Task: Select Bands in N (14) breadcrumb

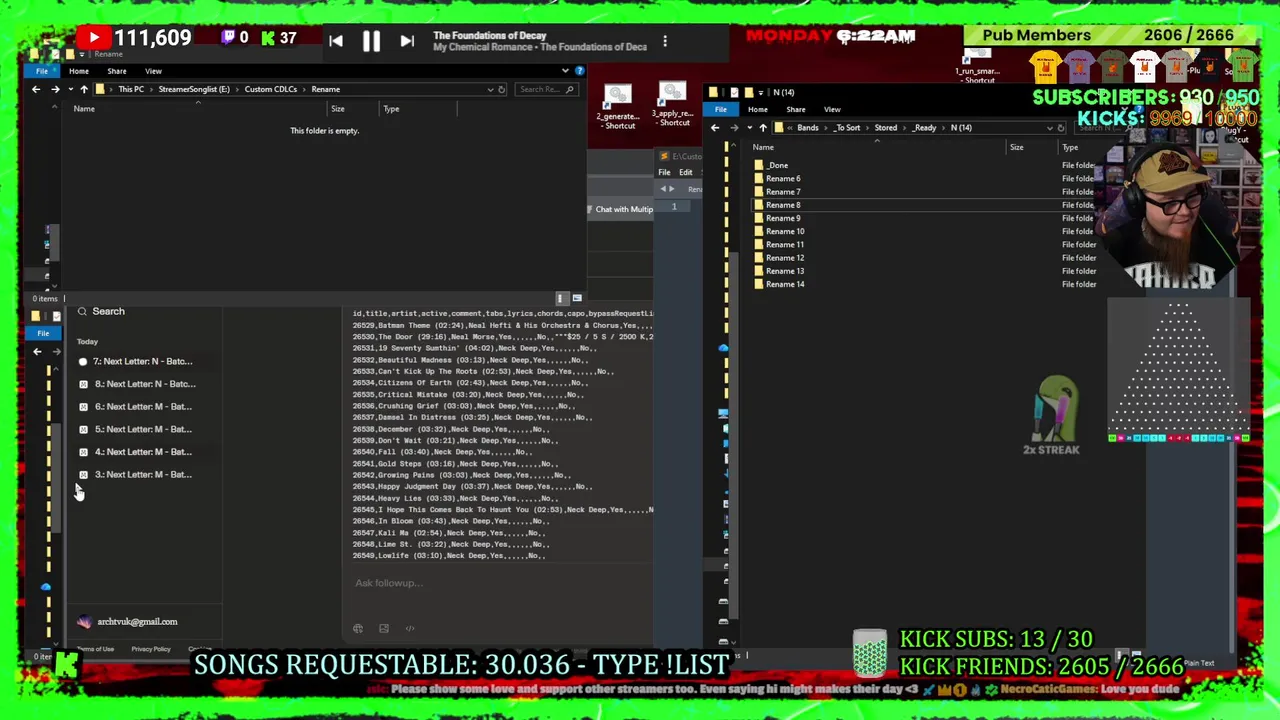Action: [x=808, y=128]
